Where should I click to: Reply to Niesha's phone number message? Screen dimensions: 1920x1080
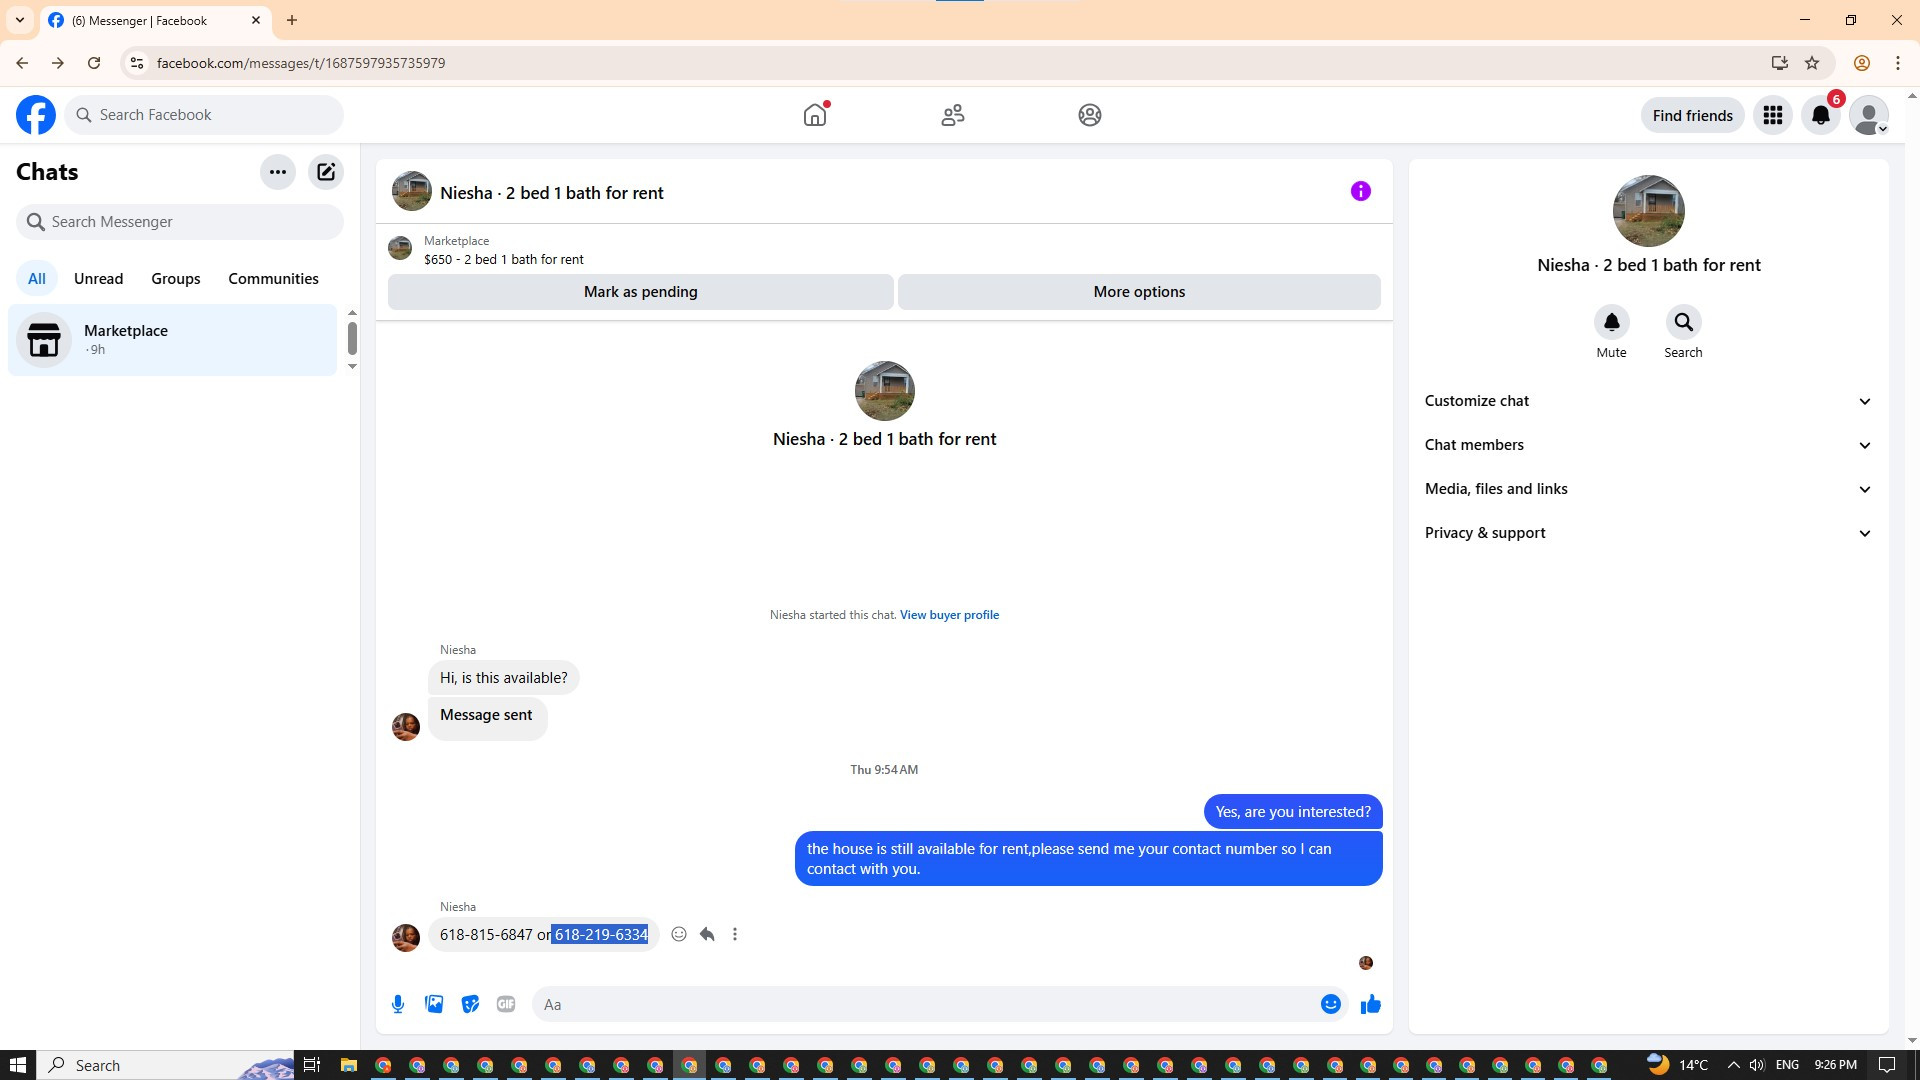coord(707,934)
